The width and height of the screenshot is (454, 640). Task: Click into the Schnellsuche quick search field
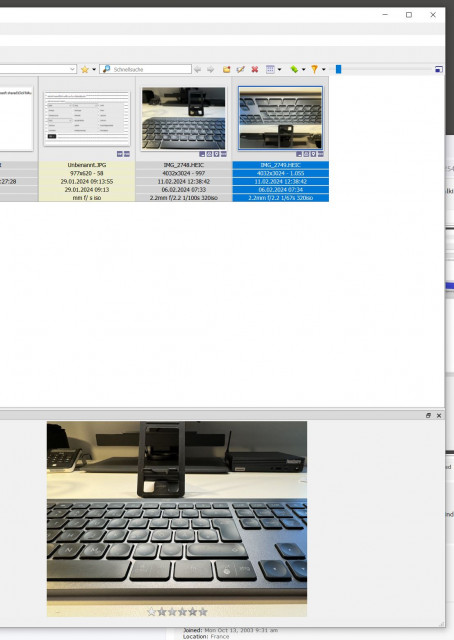(145, 69)
